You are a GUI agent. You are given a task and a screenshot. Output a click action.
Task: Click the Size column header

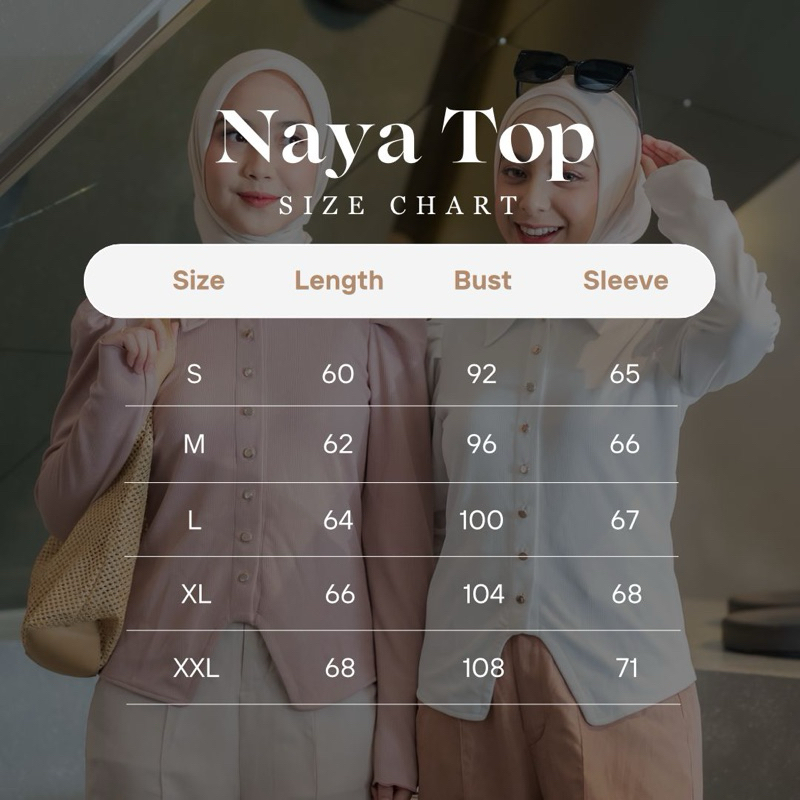click(x=198, y=280)
